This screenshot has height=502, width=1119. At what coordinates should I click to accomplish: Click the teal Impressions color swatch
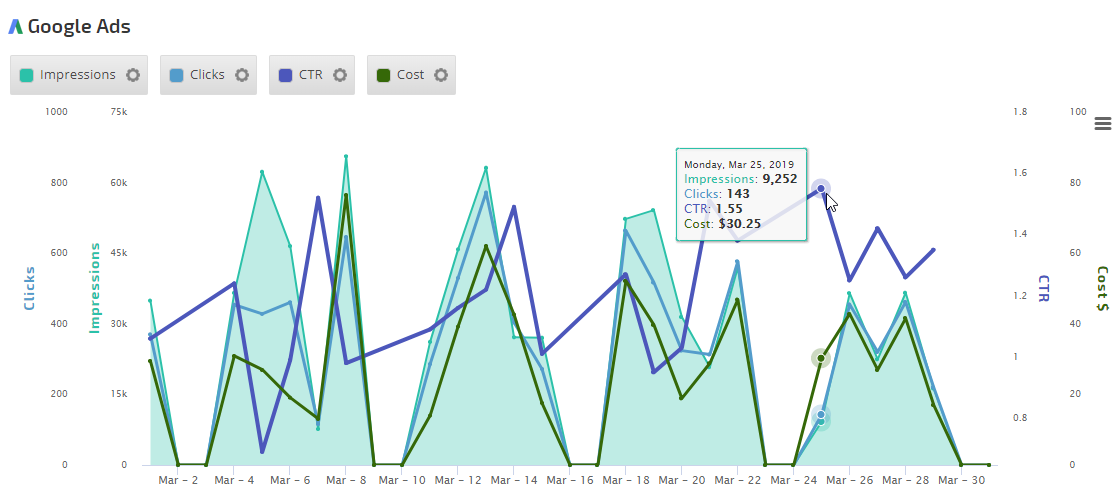pos(27,75)
